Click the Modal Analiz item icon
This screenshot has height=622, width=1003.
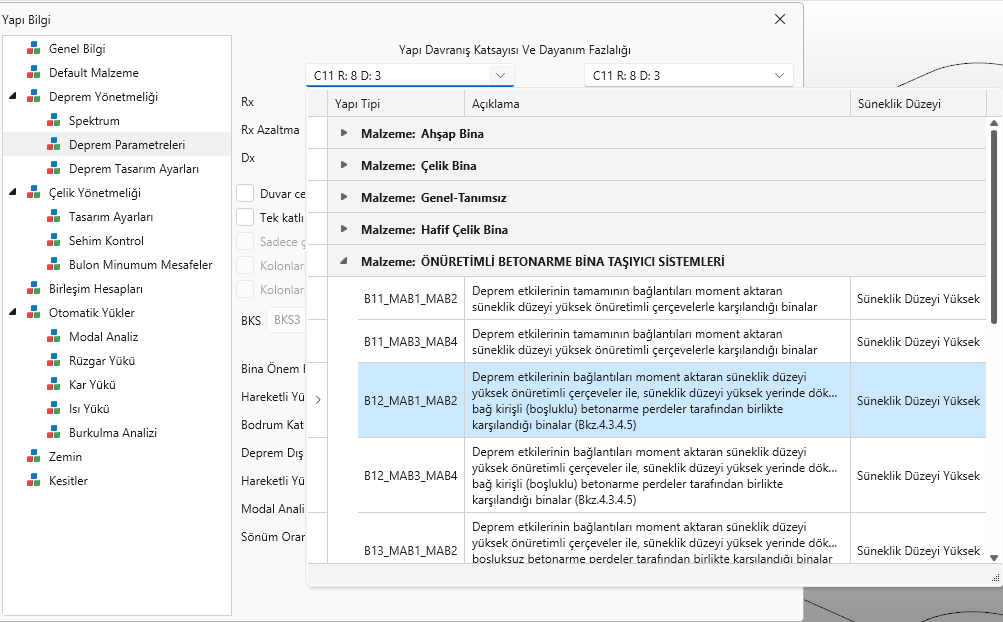point(54,337)
